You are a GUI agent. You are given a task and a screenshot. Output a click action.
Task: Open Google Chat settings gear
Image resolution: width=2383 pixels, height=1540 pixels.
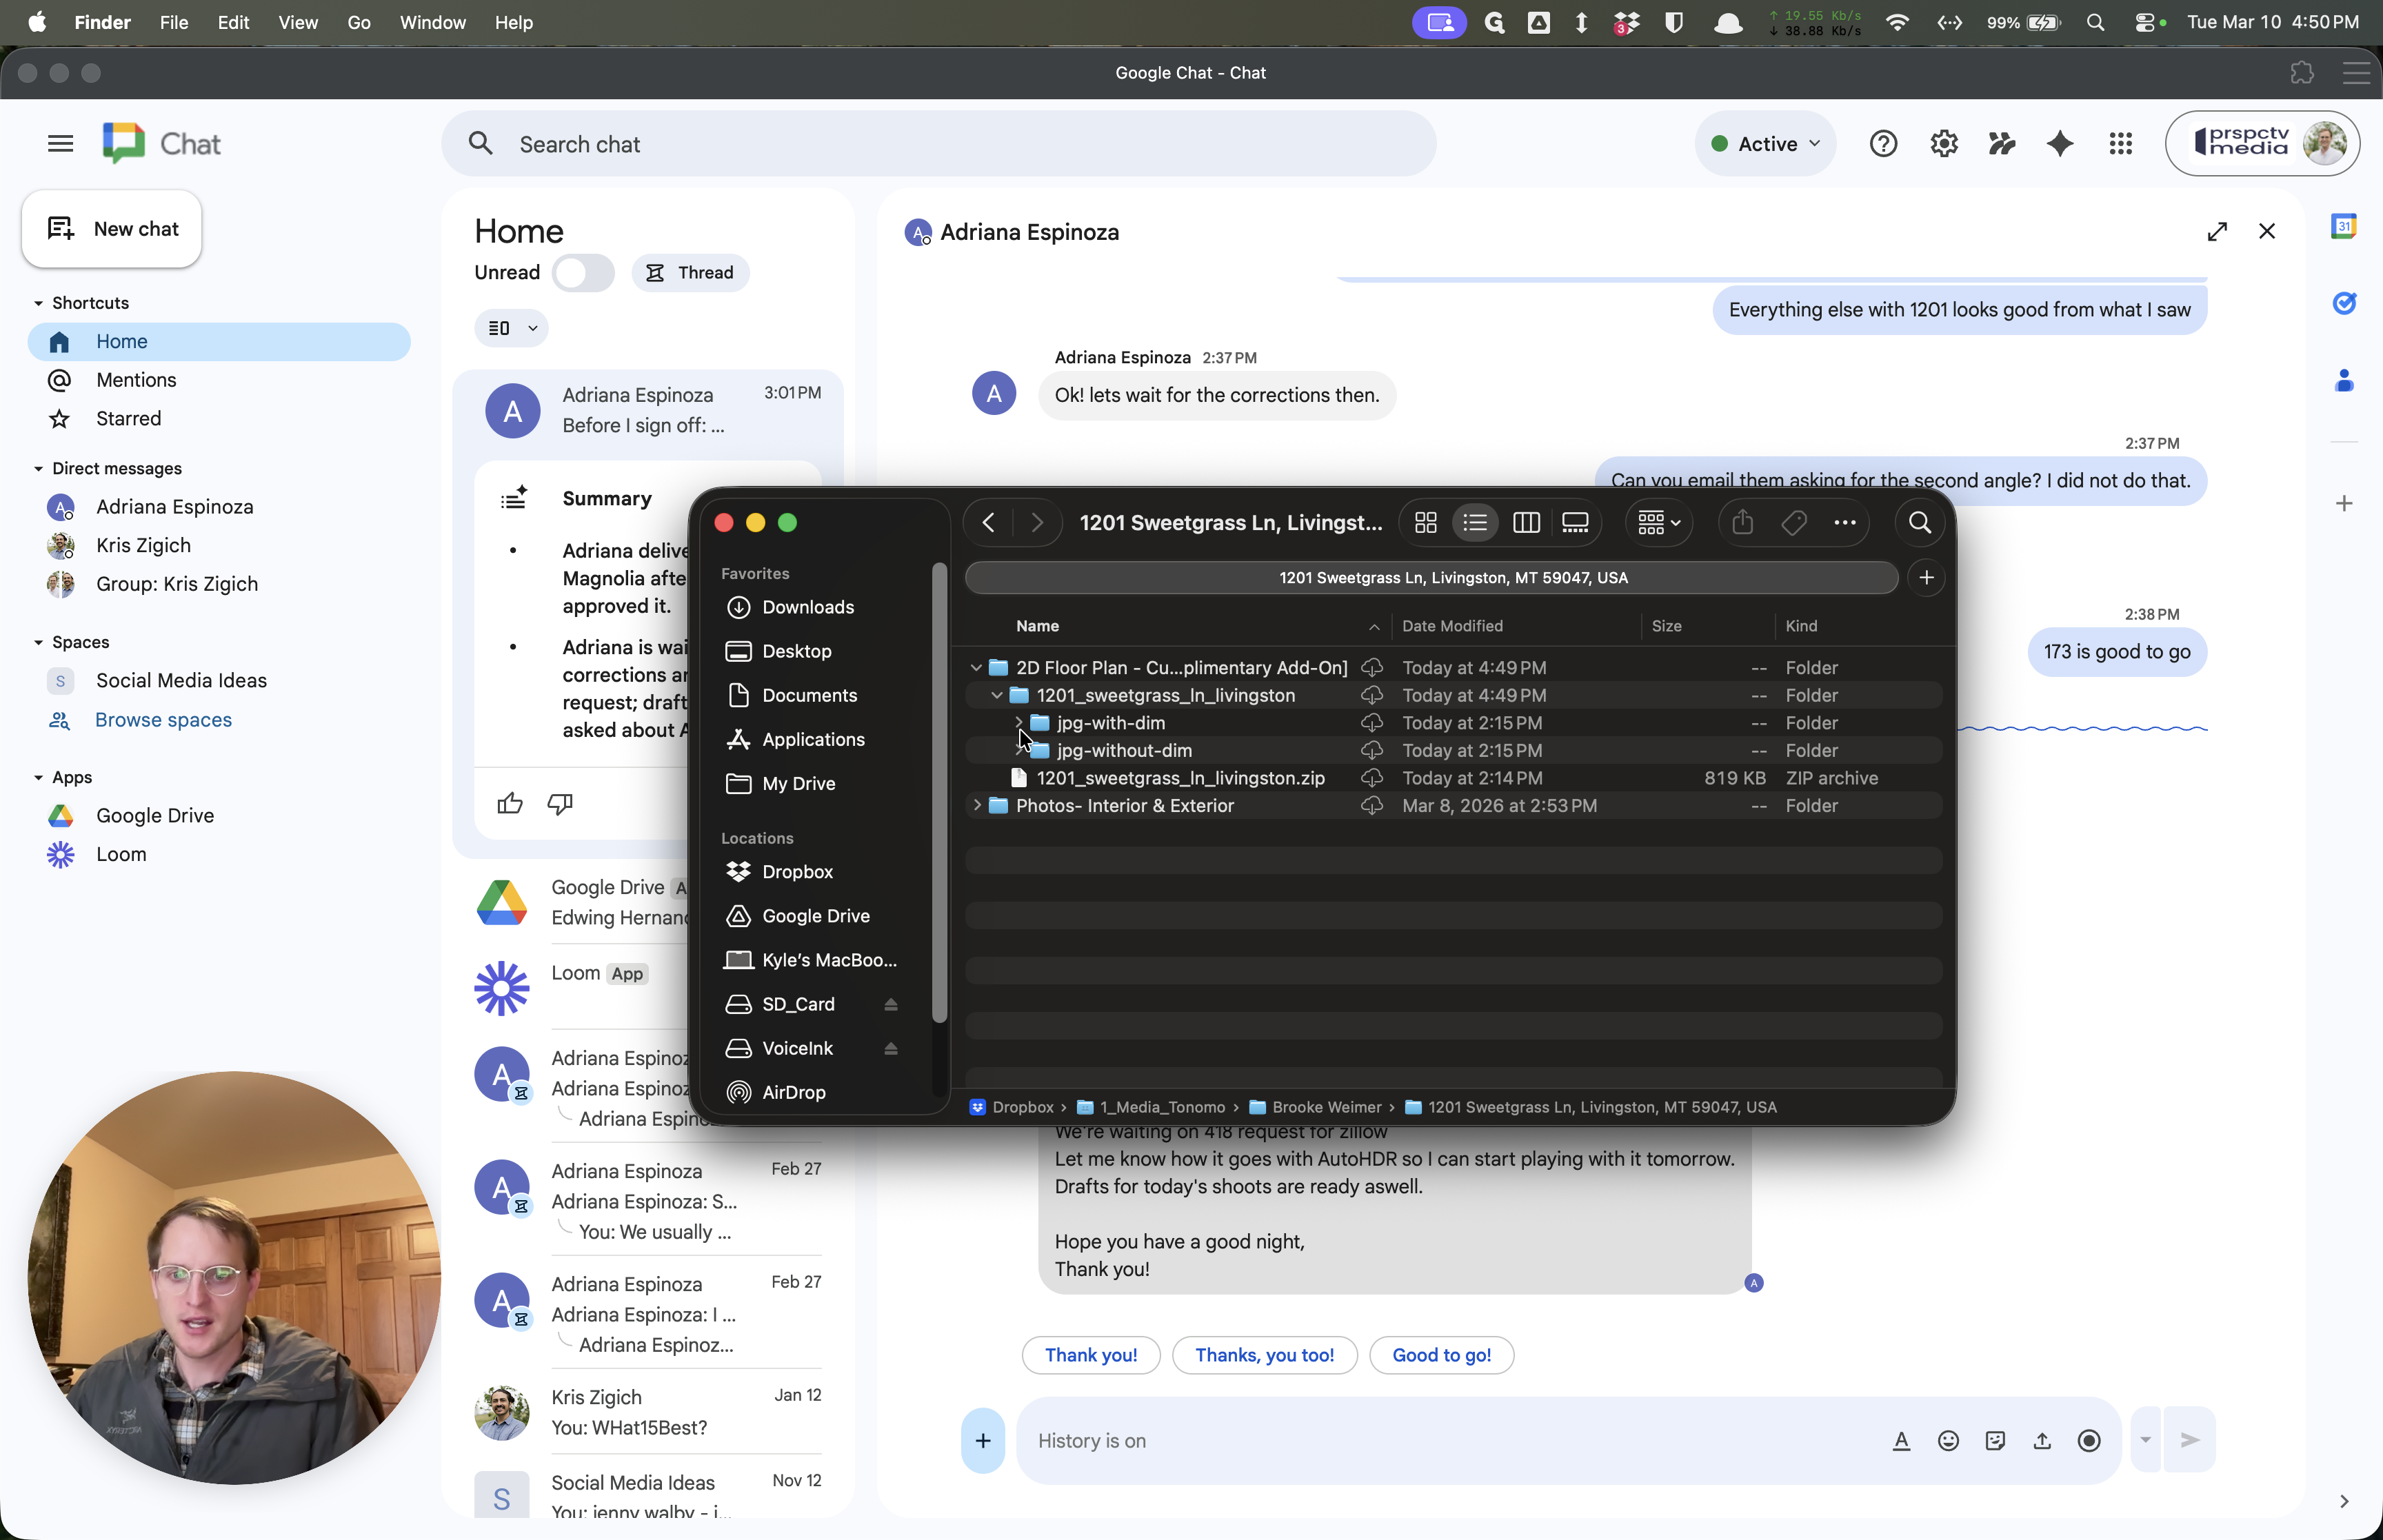pos(1943,144)
